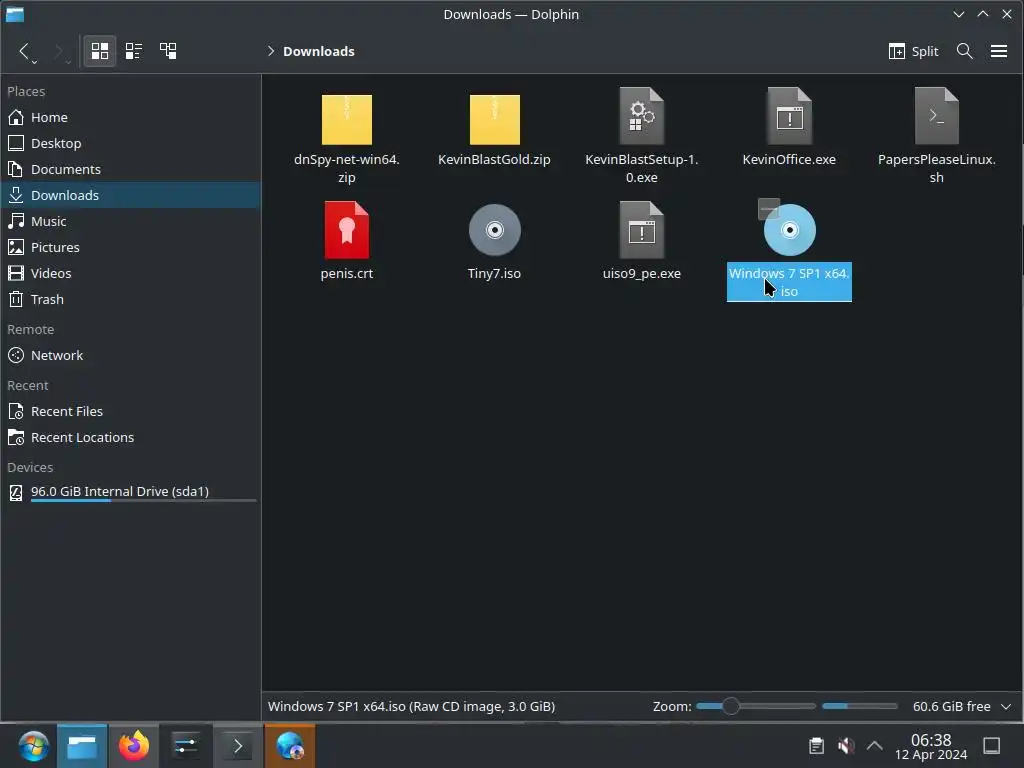Click Windows 7 SP1 x64.iso disc icon
Viewport: 1024px width, 768px height.
pyautogui.click(x=790, y=230)
